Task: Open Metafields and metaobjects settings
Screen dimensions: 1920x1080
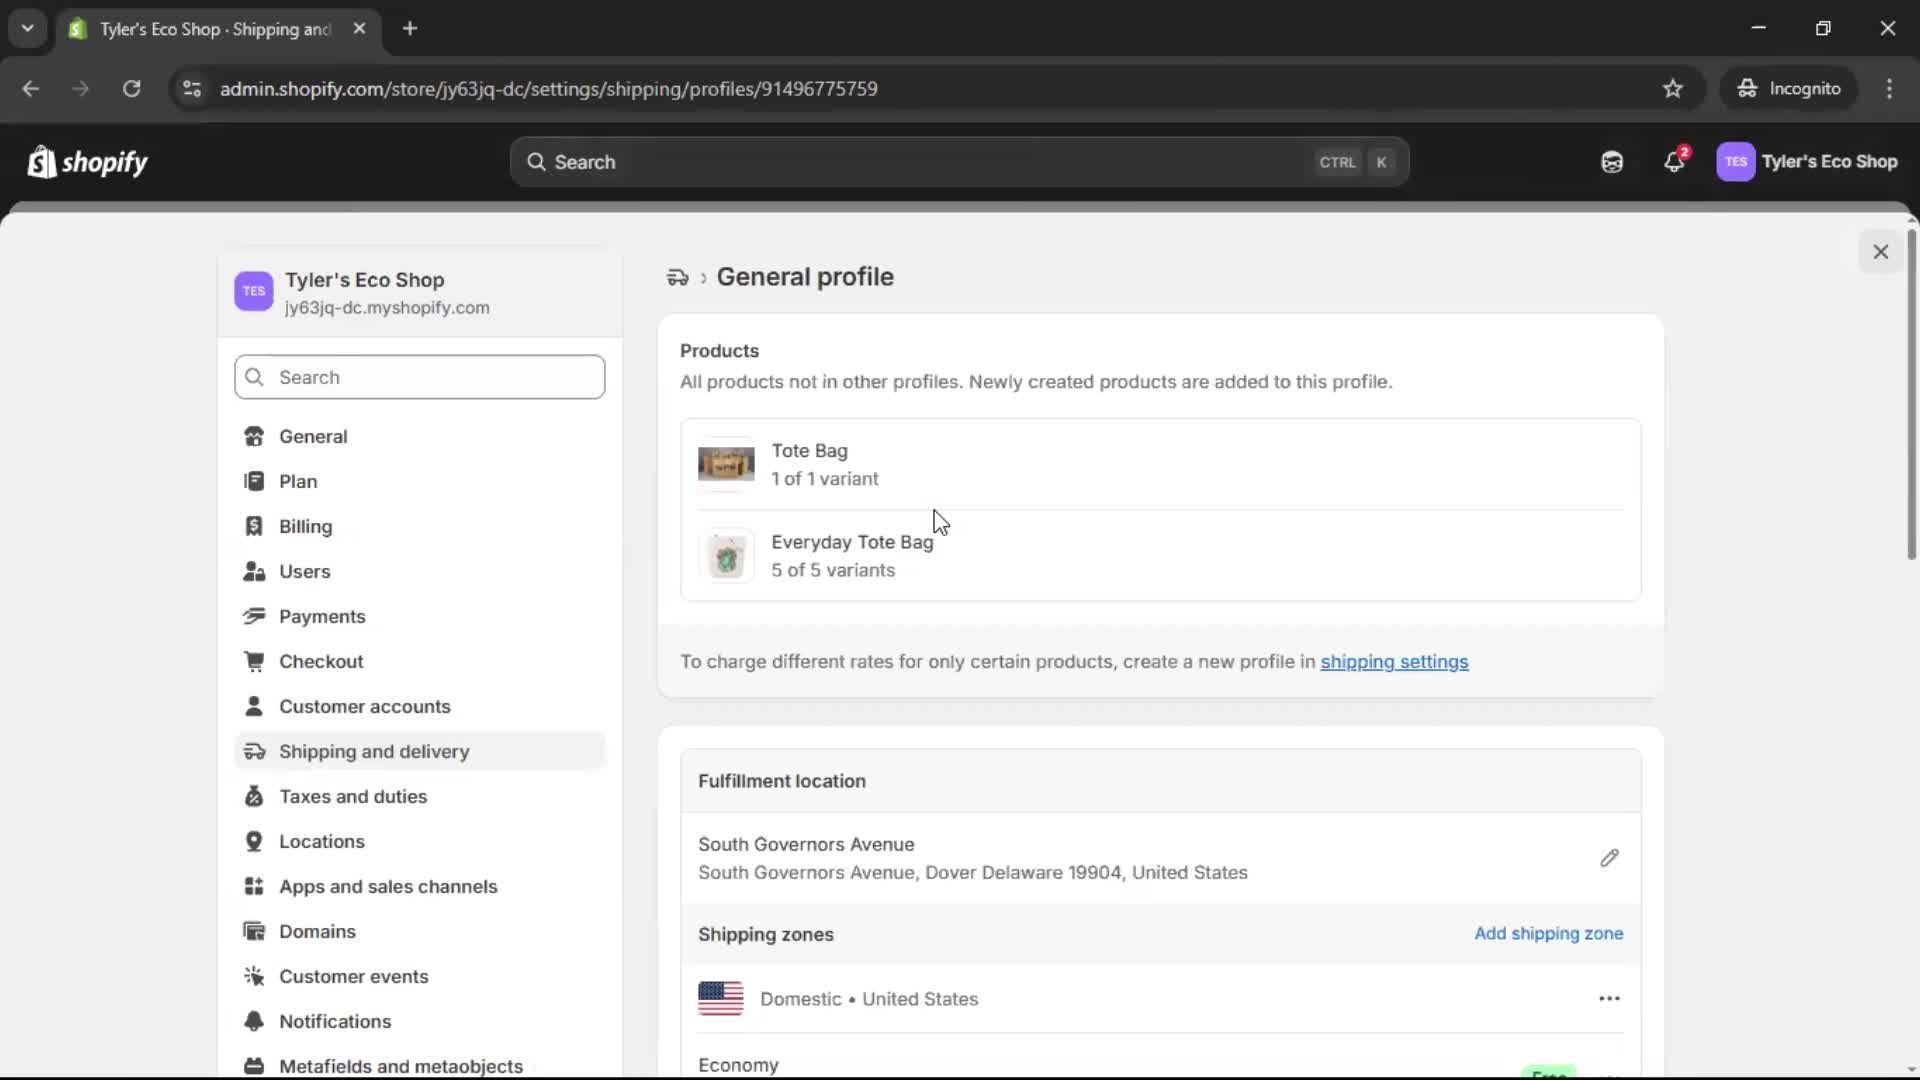Action: [402, 1066]
